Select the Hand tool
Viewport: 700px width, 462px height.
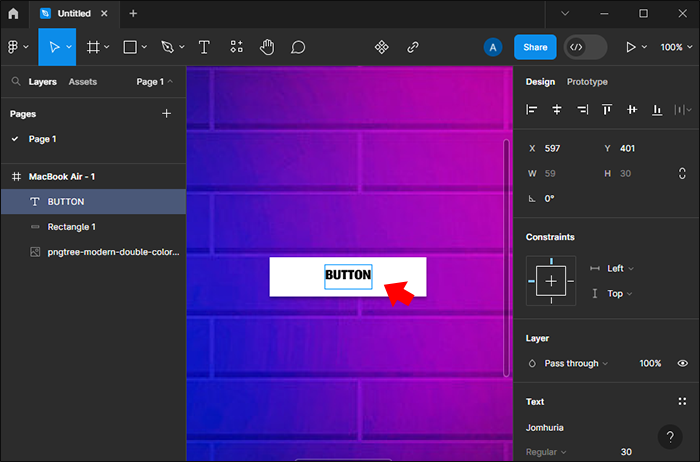coord(267,47)
